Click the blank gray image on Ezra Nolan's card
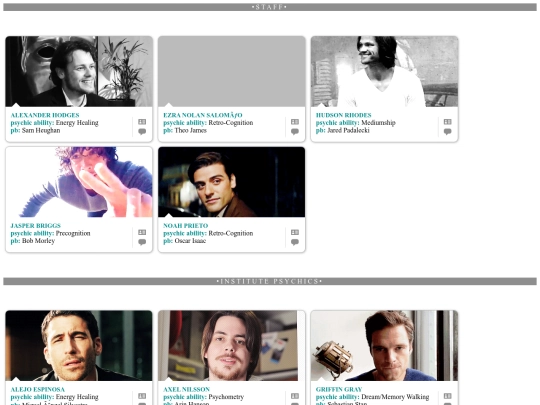540x405 pixels. 231,71
